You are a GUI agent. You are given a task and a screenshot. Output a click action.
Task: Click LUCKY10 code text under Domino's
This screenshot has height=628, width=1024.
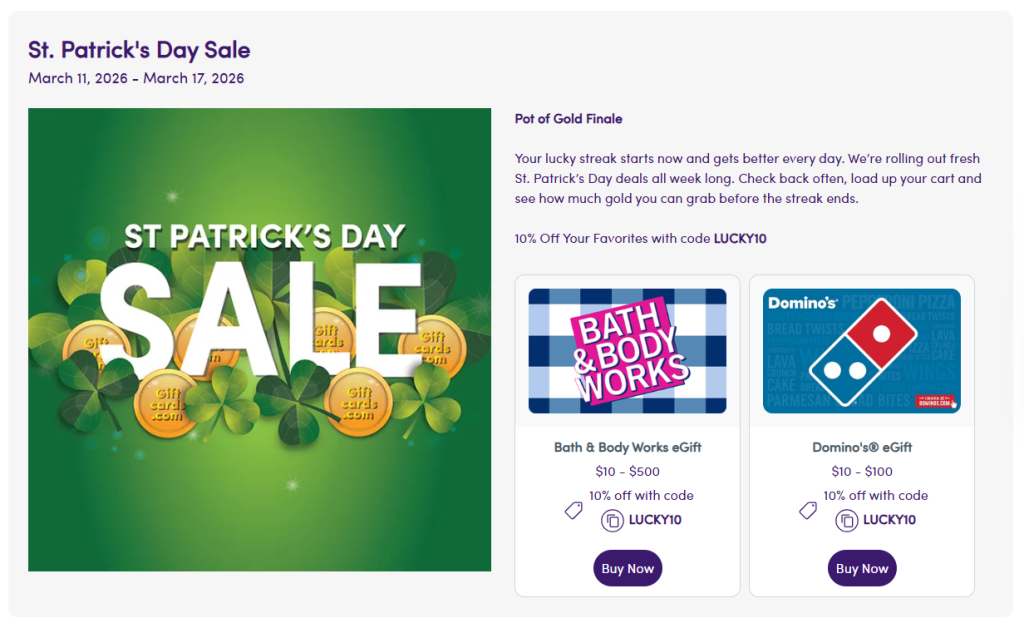[x=890, y=520]
